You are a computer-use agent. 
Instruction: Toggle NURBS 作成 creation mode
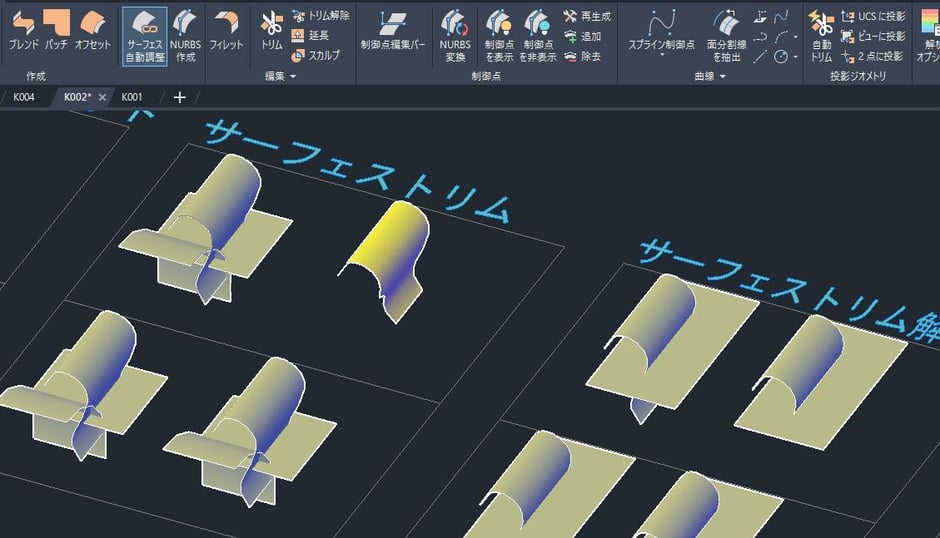coord(185,36)
